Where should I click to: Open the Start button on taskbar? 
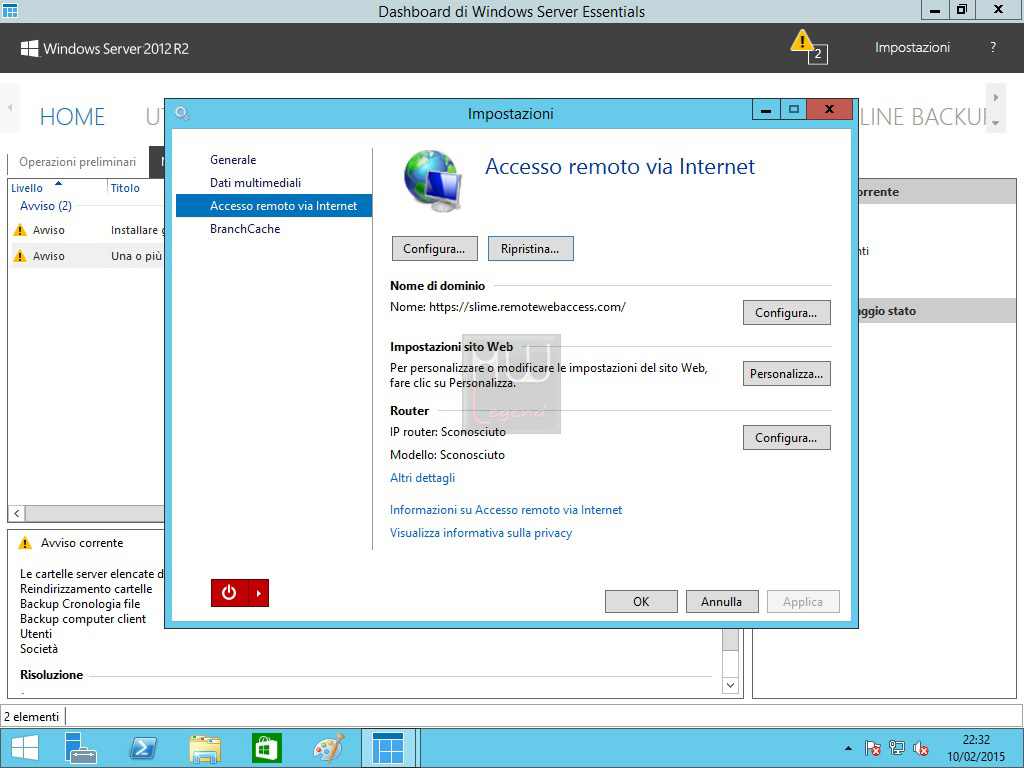(24, 748)
